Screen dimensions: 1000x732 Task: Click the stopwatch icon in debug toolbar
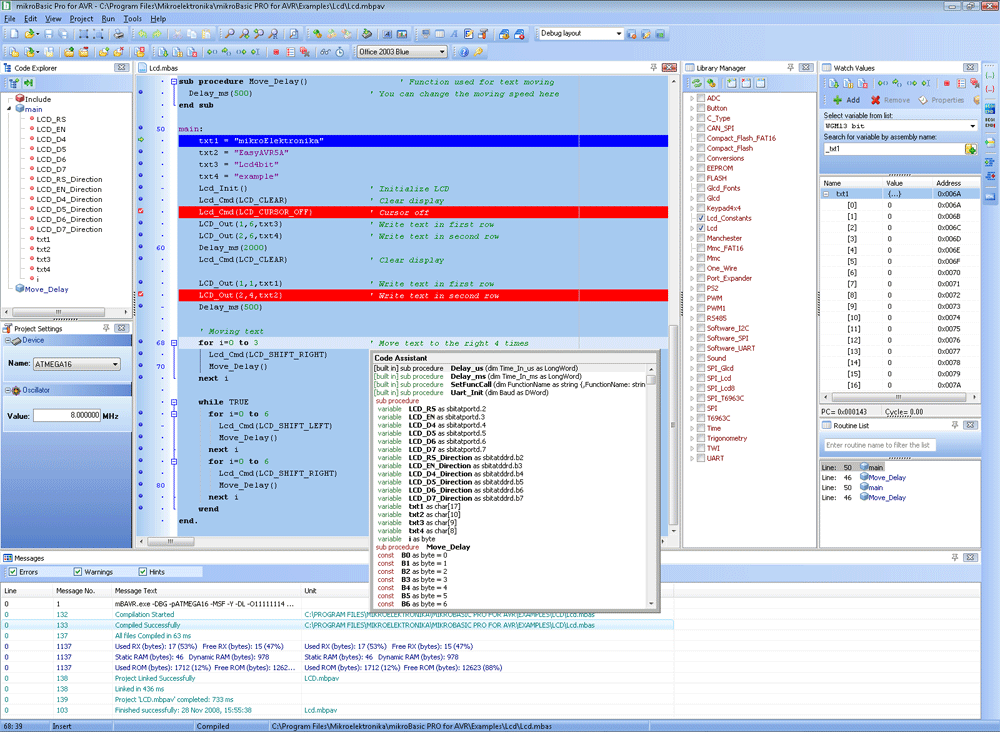[x=340, y=52]
